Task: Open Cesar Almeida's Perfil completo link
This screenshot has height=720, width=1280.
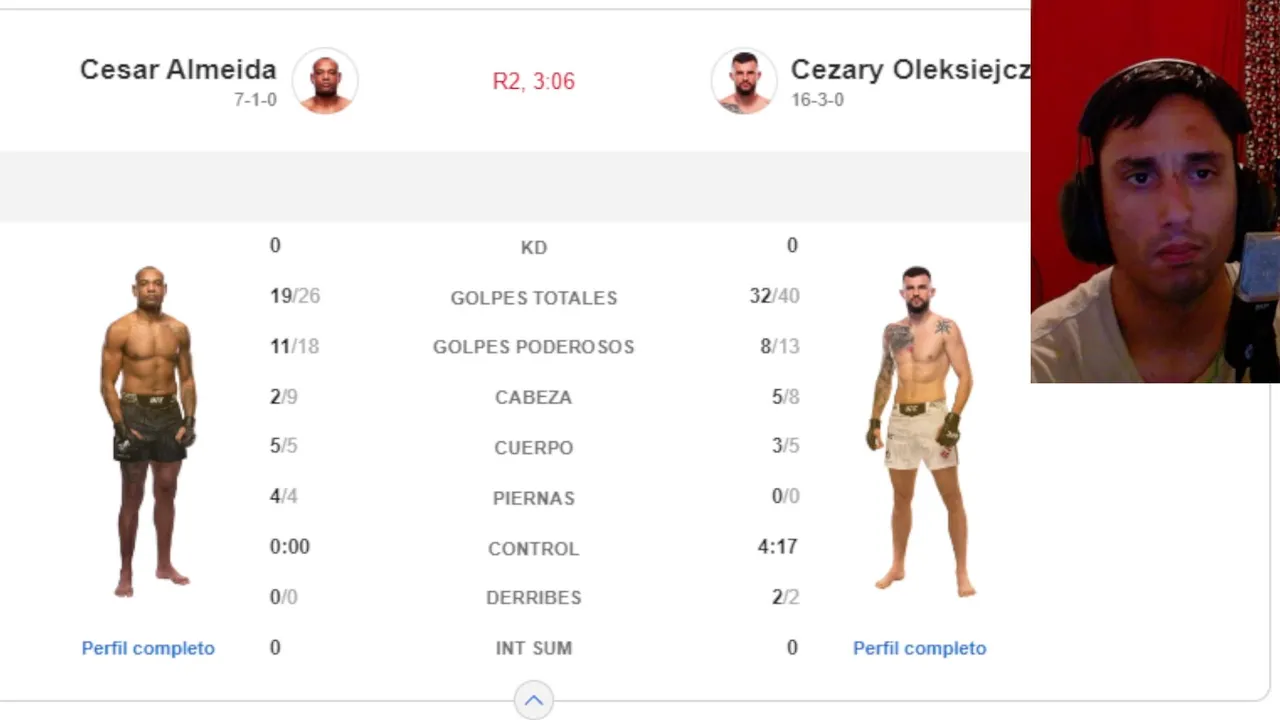Action: tap(148, 648)
